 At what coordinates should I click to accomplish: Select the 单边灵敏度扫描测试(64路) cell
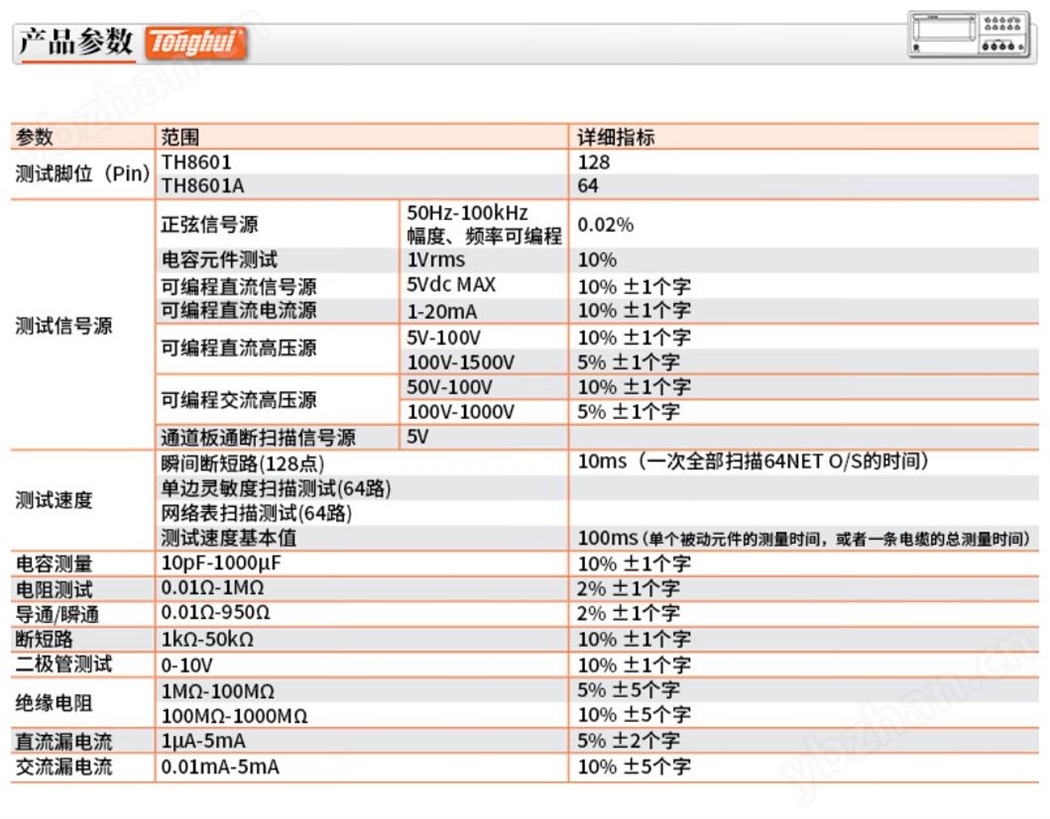click(276, 488)
